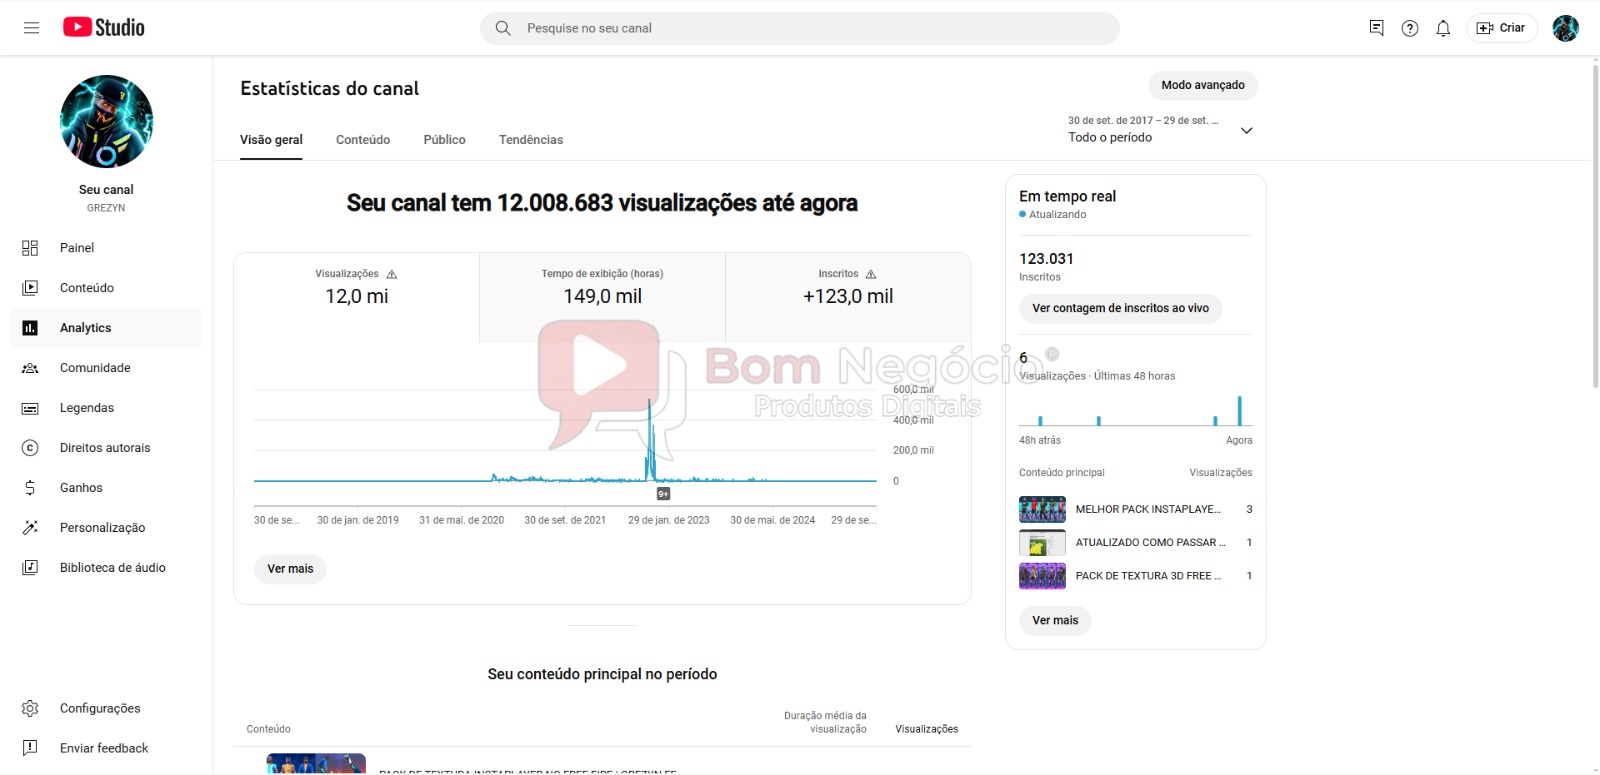The width and height of the screenshot is (1600, 775).
Task: Expand the Todo o período date dropdown
Action: 1246,130
